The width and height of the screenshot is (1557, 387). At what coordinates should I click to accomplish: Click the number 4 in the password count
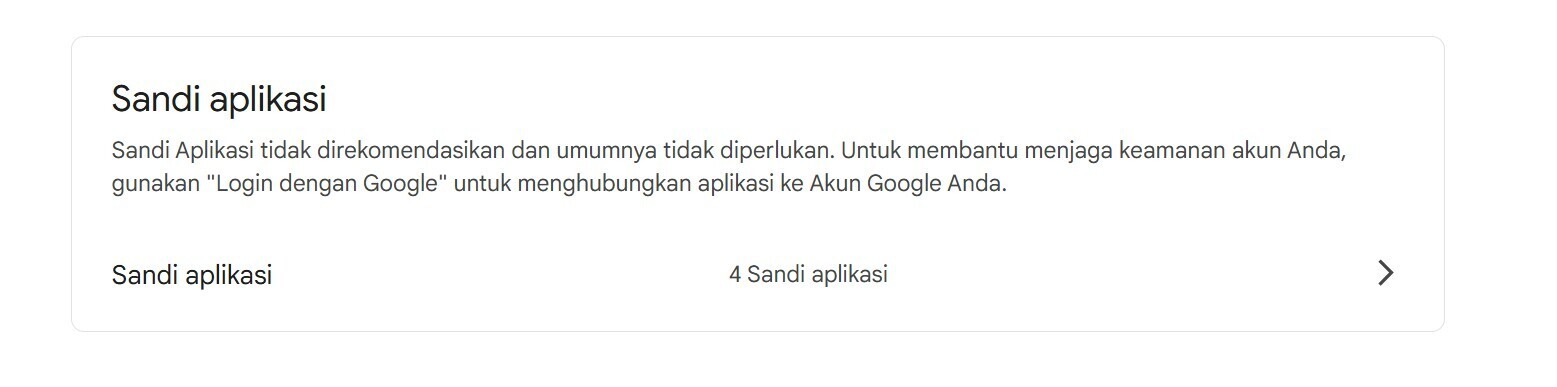click(735, 274)
